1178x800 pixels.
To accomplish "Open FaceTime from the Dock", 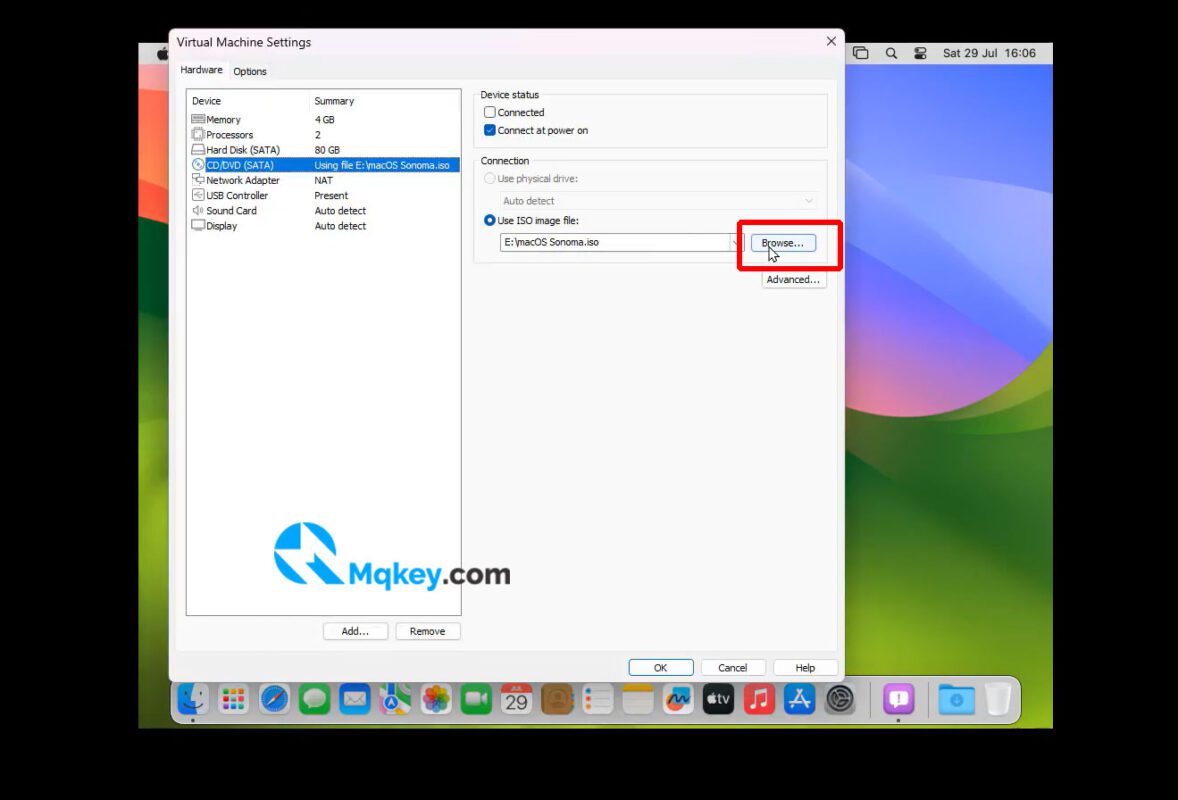I will 476,699.
